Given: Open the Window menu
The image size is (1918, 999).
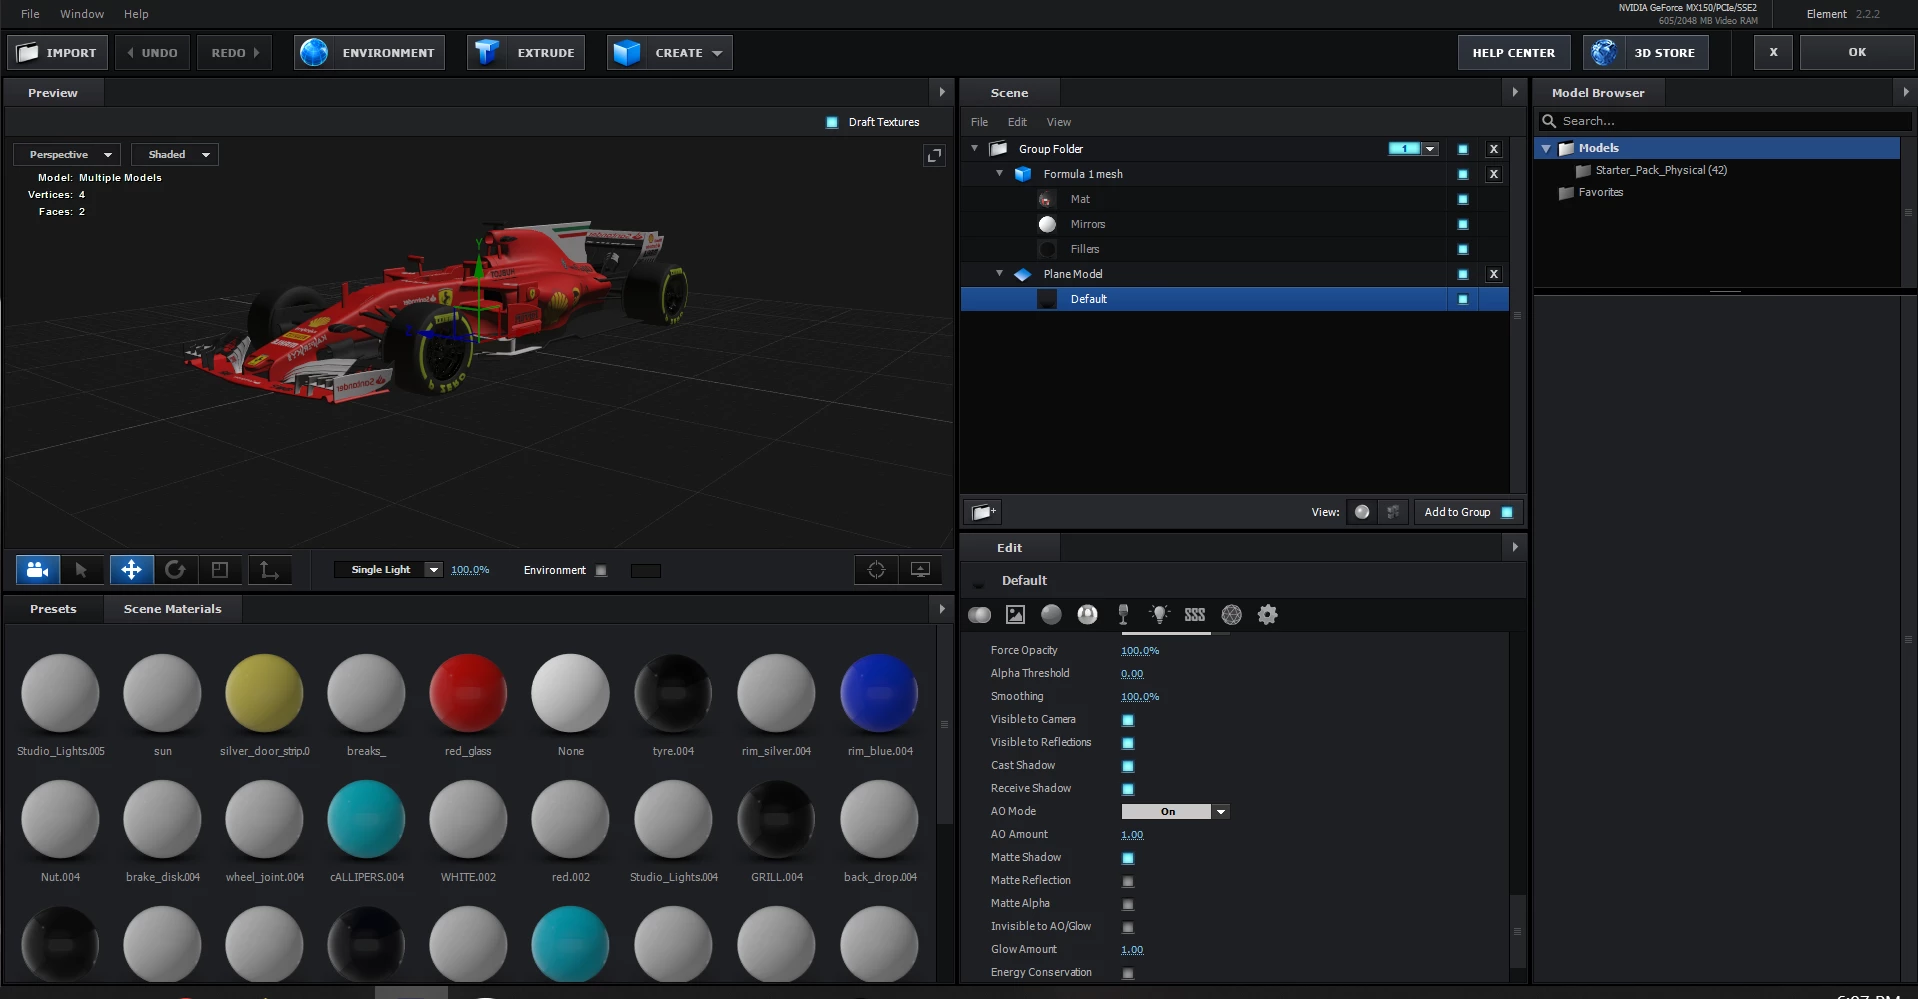Looking at the screenshot, I should click(82, 14).
